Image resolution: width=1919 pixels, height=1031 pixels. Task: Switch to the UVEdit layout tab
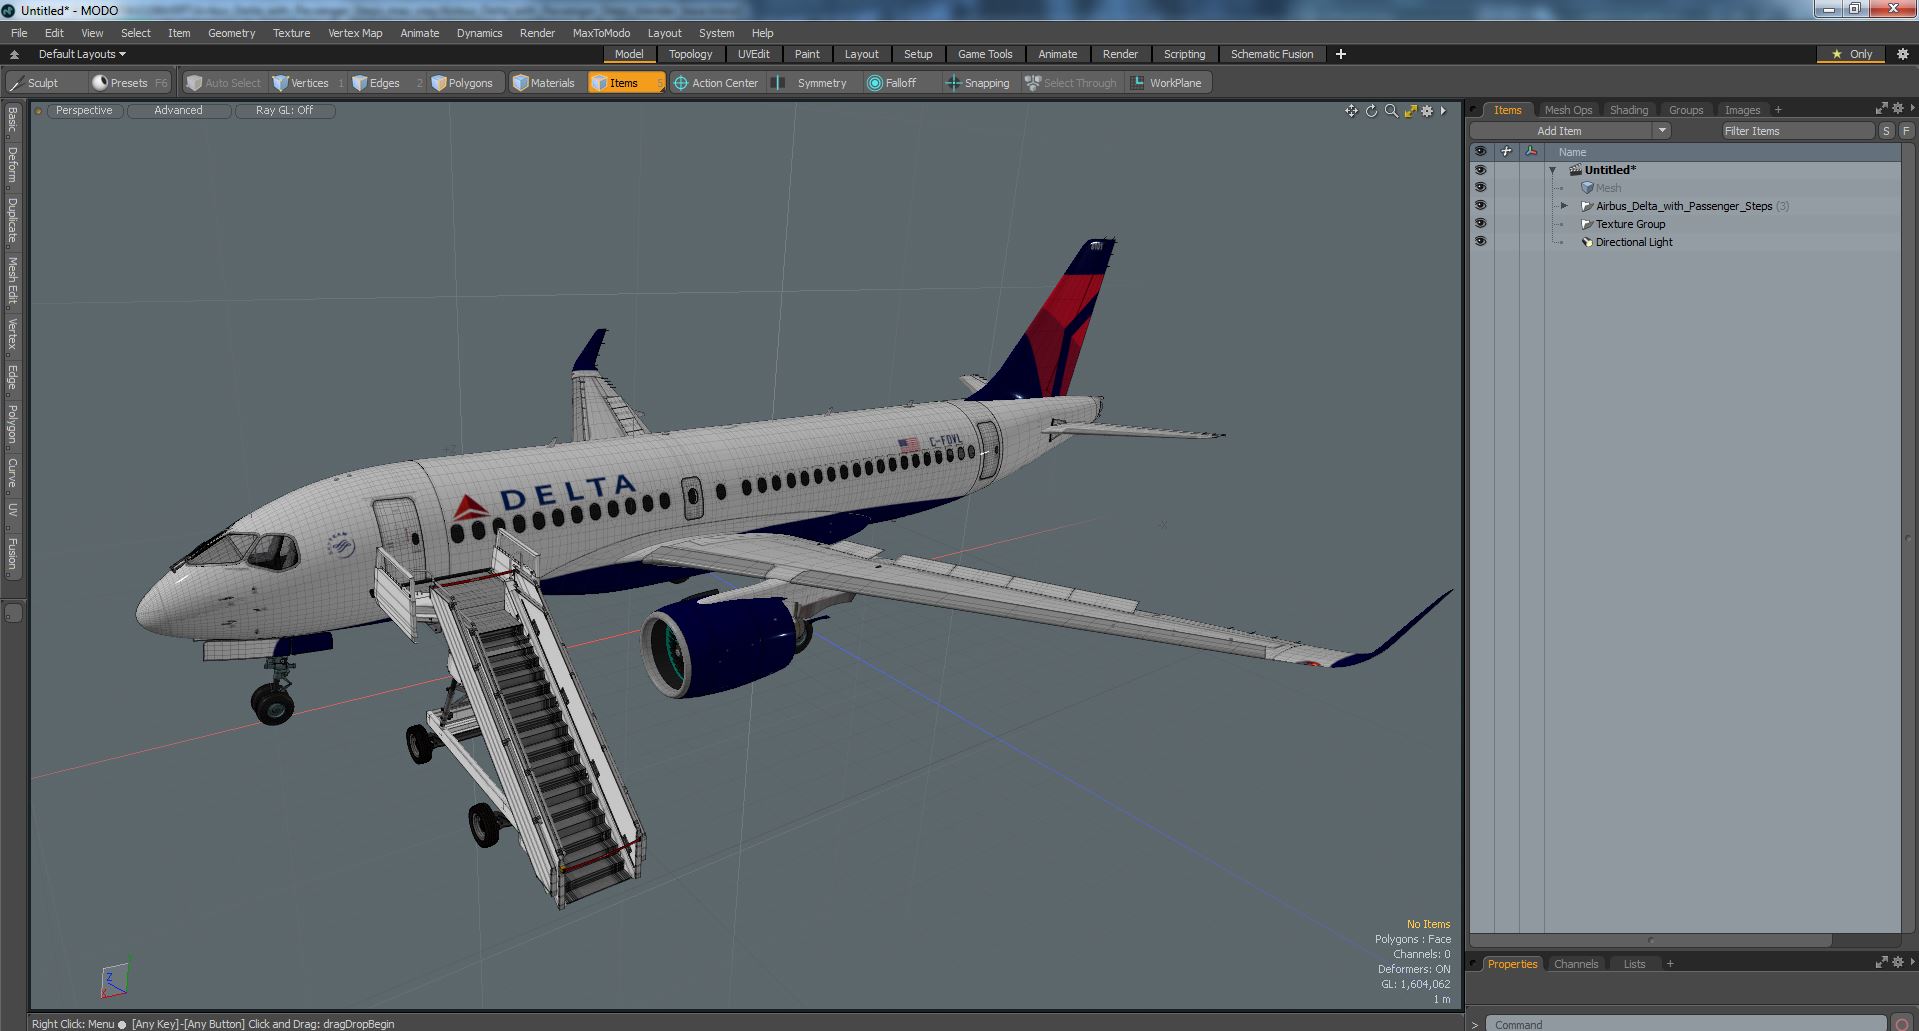pos(754,54)
